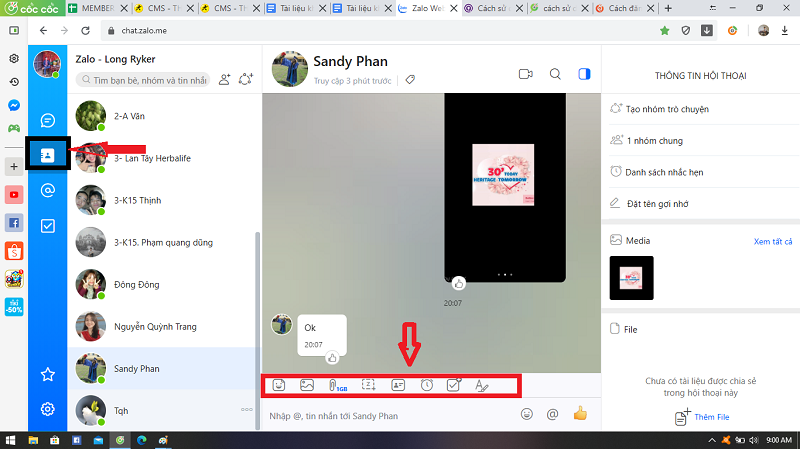Open YouTube shortcut in Cốc Cốc side panel

(x=14, y=194)
